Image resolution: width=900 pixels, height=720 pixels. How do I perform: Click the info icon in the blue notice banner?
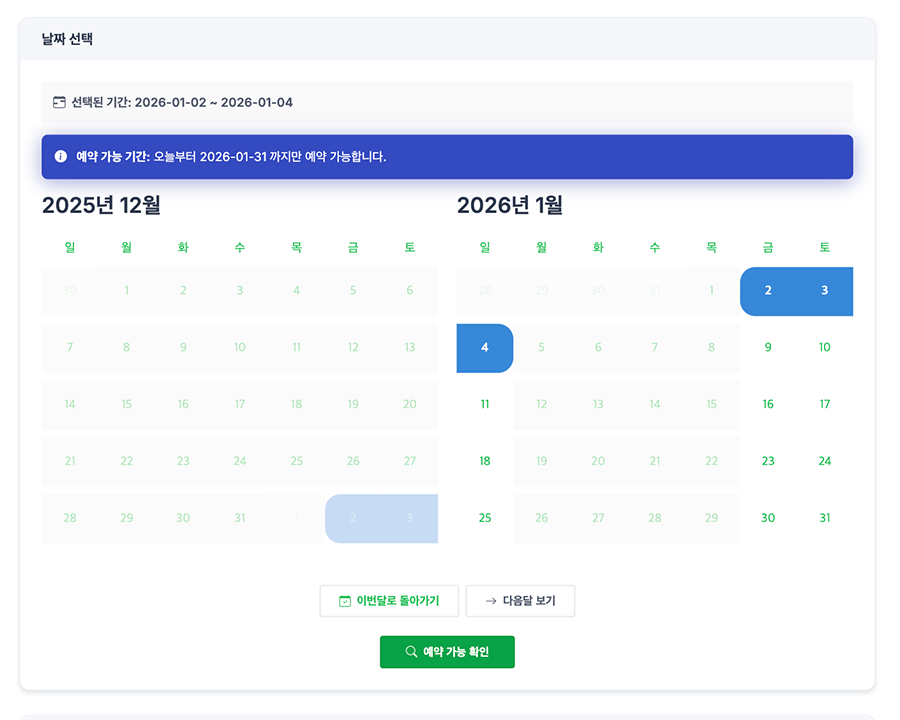tap(60, 156)
